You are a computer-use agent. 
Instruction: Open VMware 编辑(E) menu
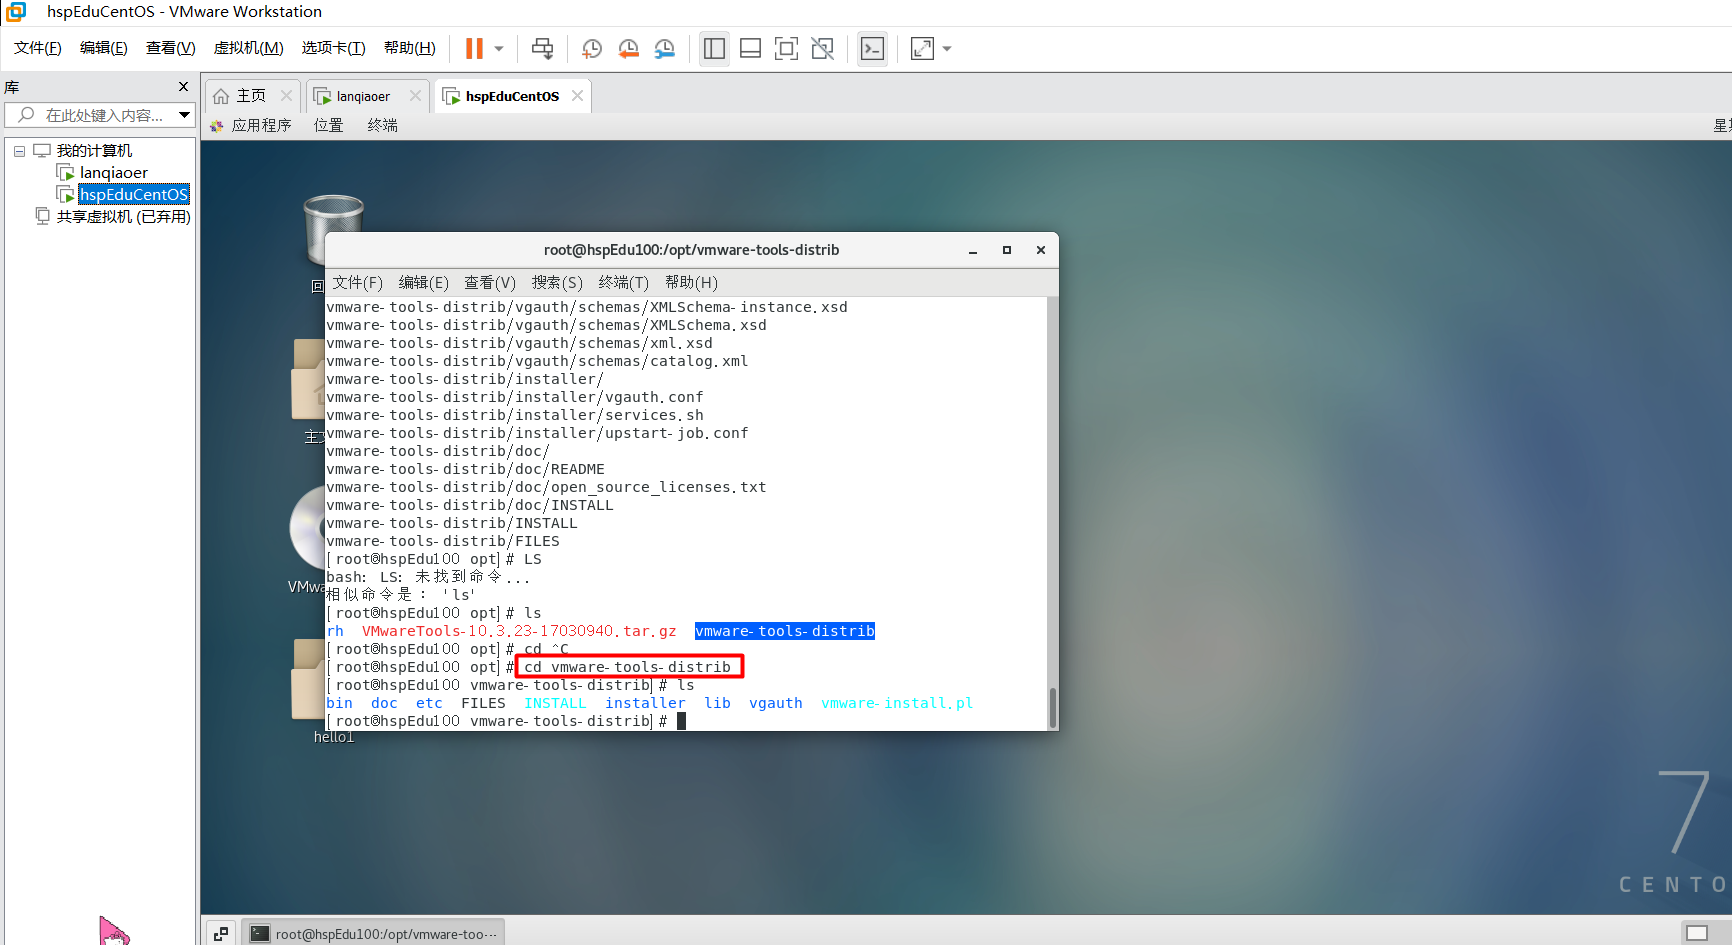click(x=104, y=48)
